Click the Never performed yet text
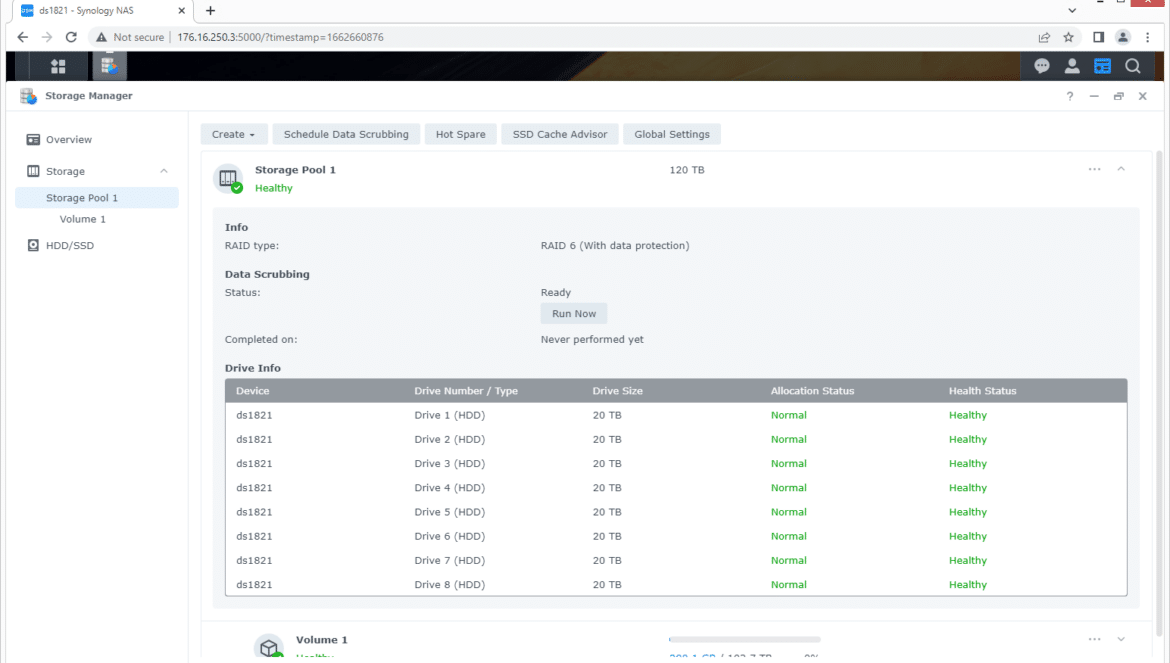The image size is (1170, 663). (x=592, y=339)
